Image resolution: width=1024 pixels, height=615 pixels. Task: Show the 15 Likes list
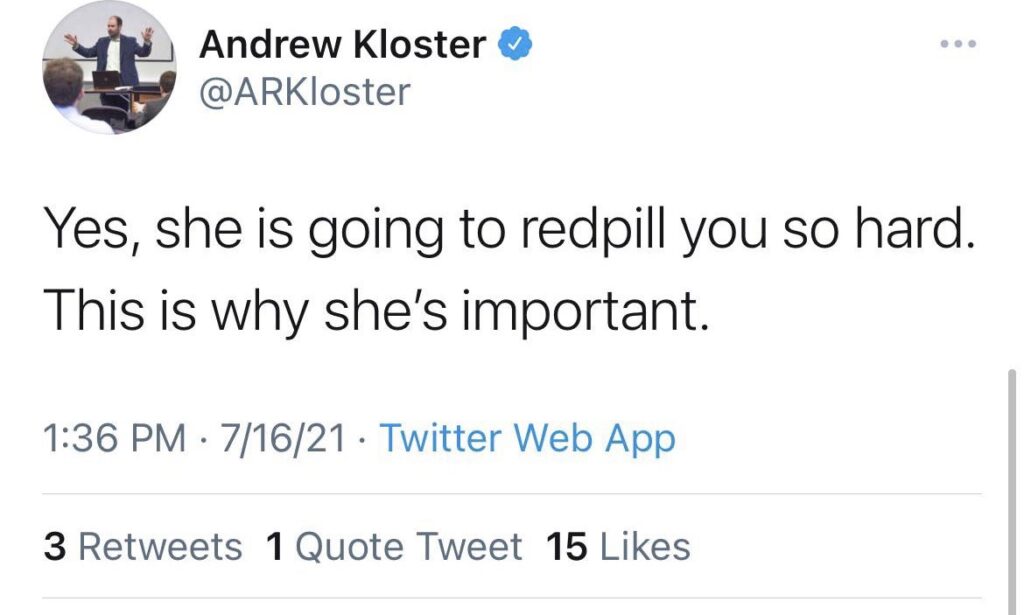(x=618, y=547)
